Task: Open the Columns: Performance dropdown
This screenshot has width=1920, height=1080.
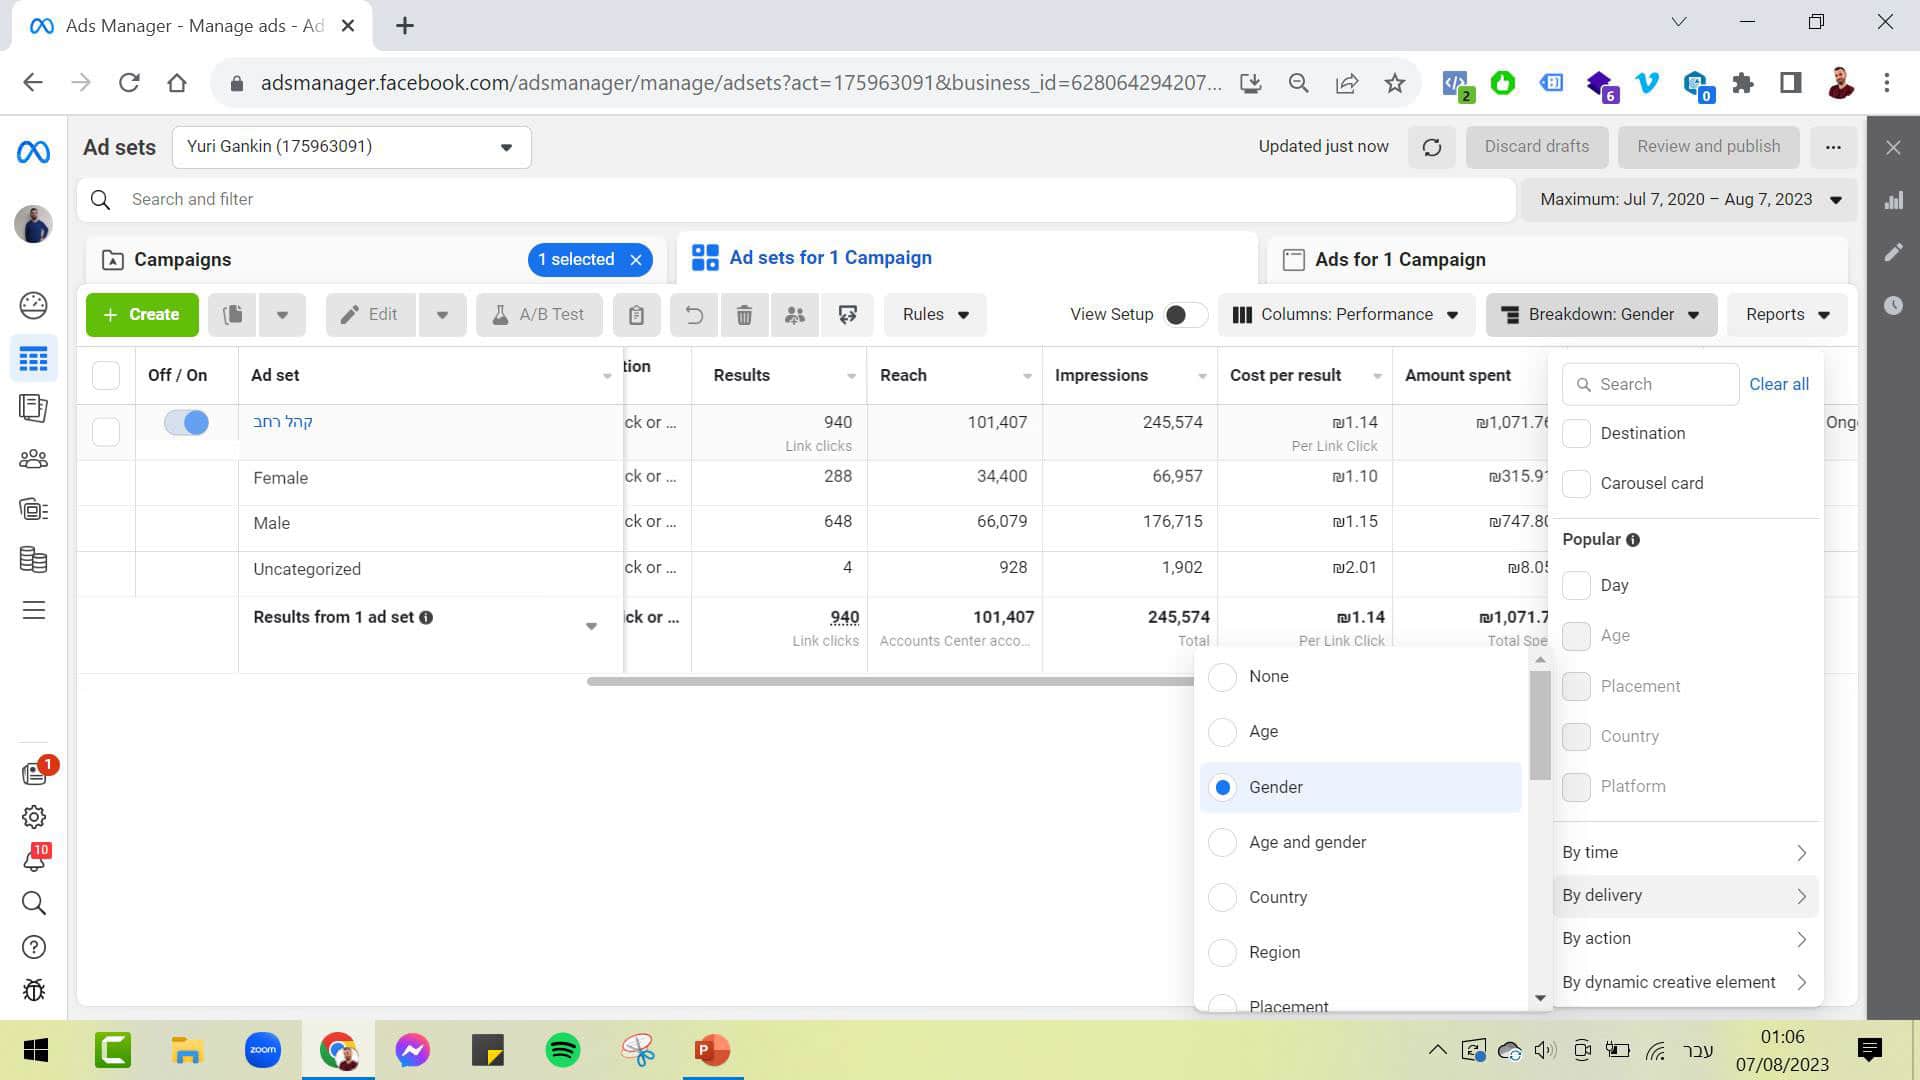Action: tap(1345, 315)
